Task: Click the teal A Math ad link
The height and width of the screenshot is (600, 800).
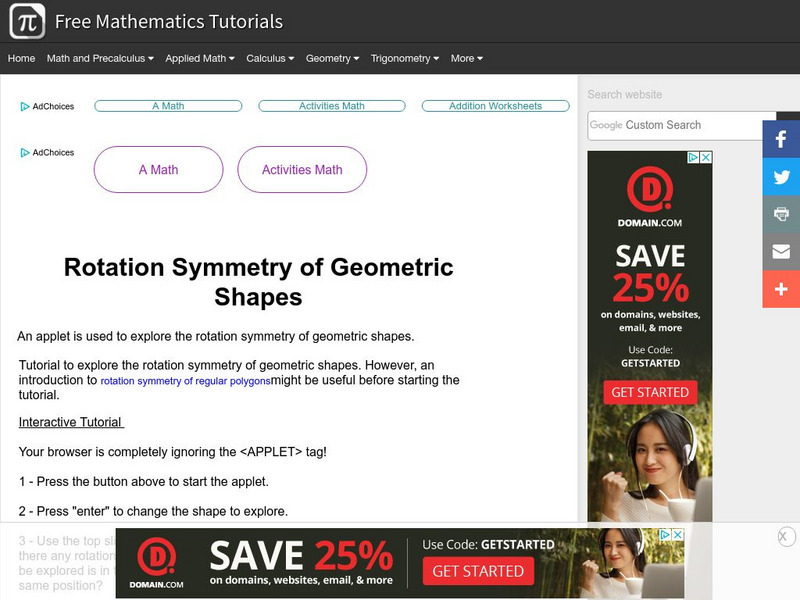Action: 168,106
